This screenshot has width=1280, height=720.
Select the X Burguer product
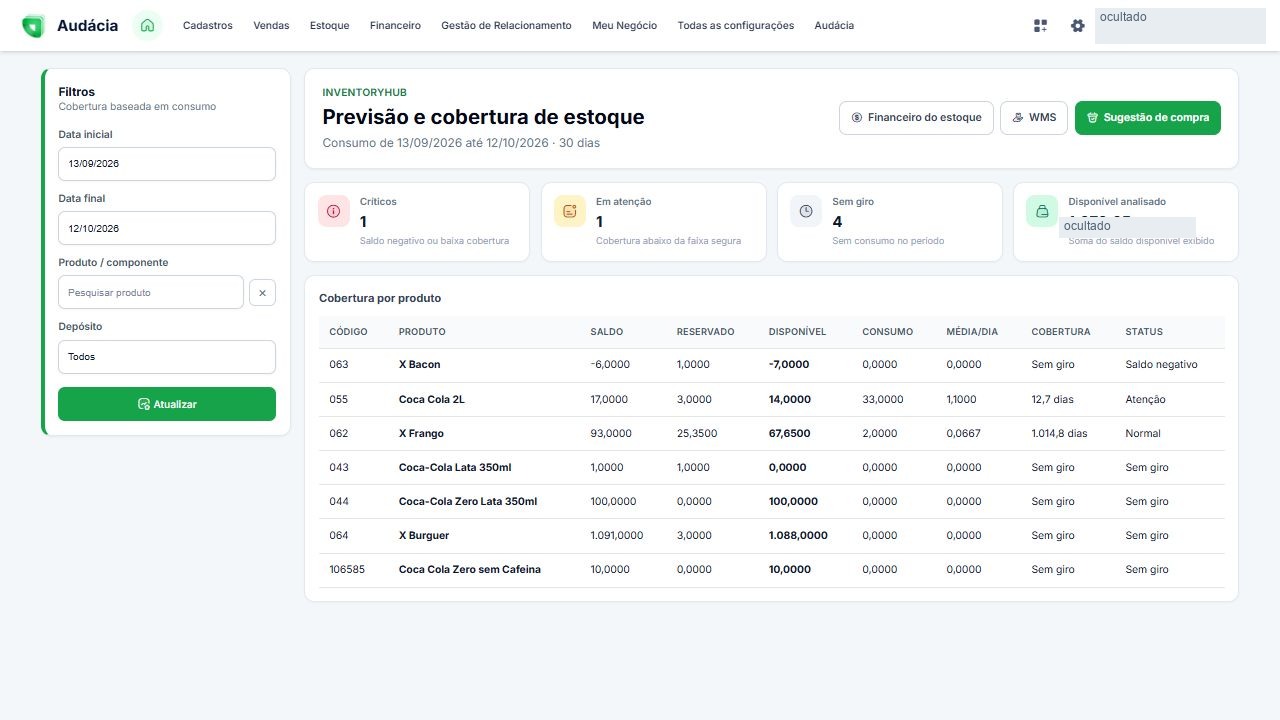(424, 535)
